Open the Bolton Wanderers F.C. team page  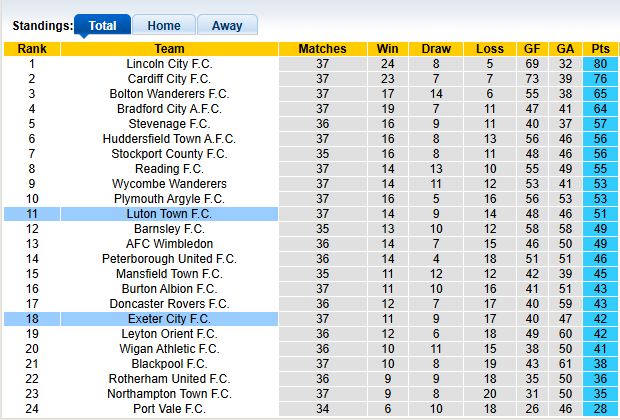point(169,94)
